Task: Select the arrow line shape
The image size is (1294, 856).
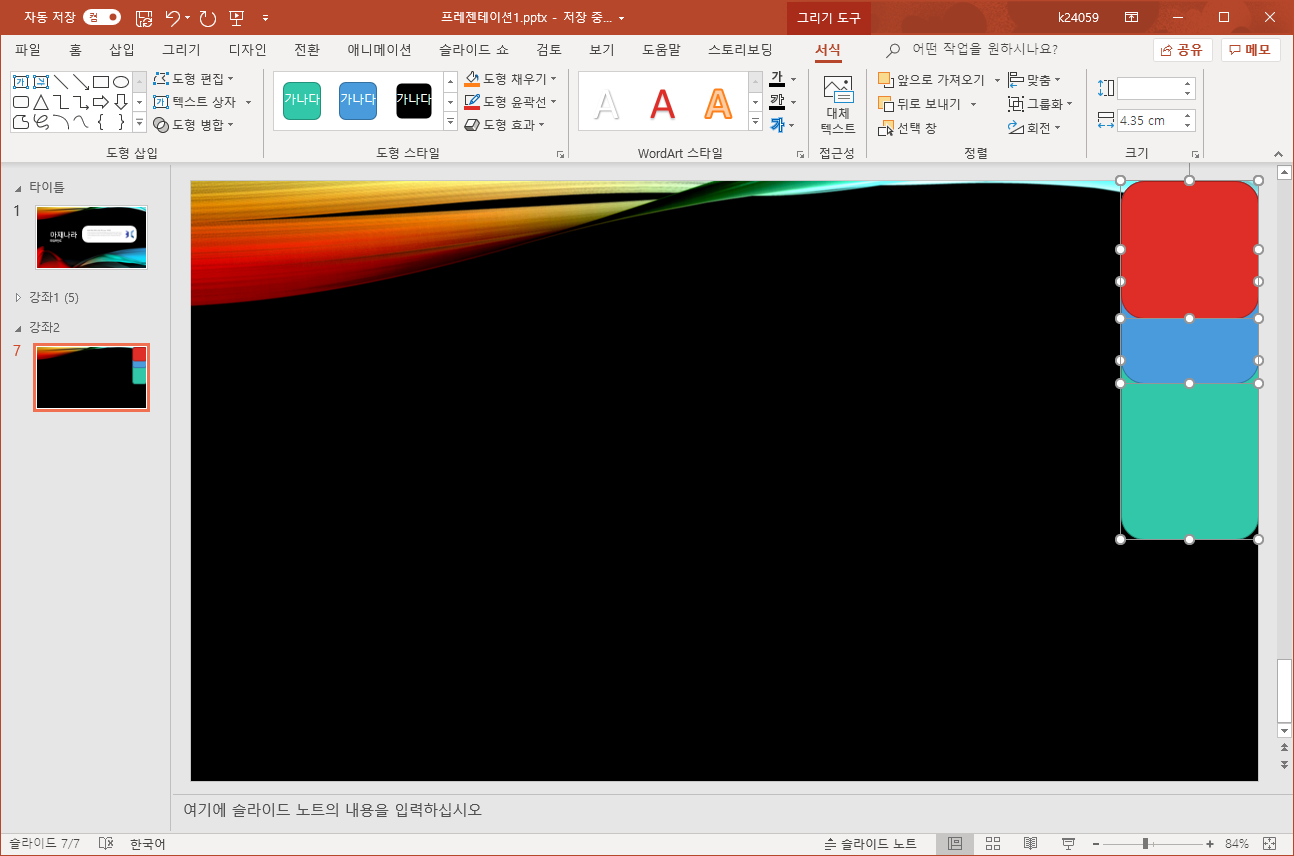Action: (x=81, y=81)
